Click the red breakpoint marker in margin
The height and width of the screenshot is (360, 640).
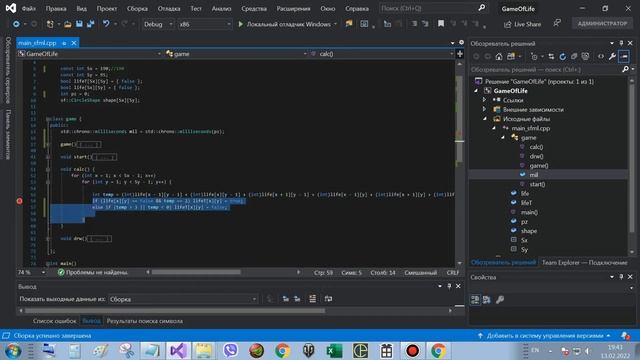pyautogui.click(x=19, y=201)
